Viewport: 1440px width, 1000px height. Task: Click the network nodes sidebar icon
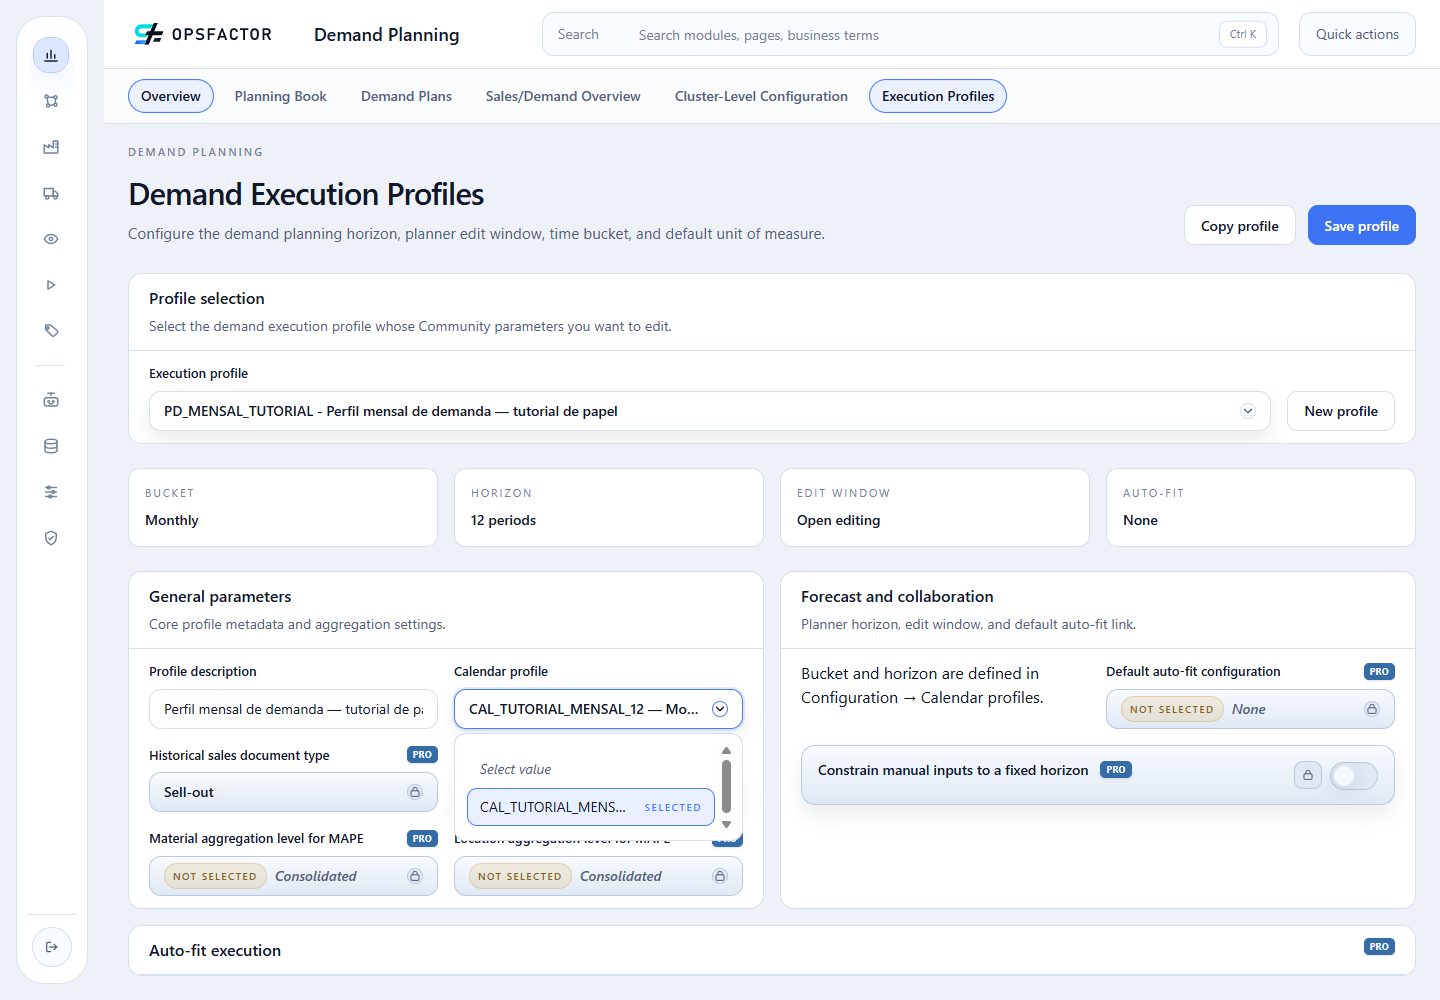tap(51, 101)
